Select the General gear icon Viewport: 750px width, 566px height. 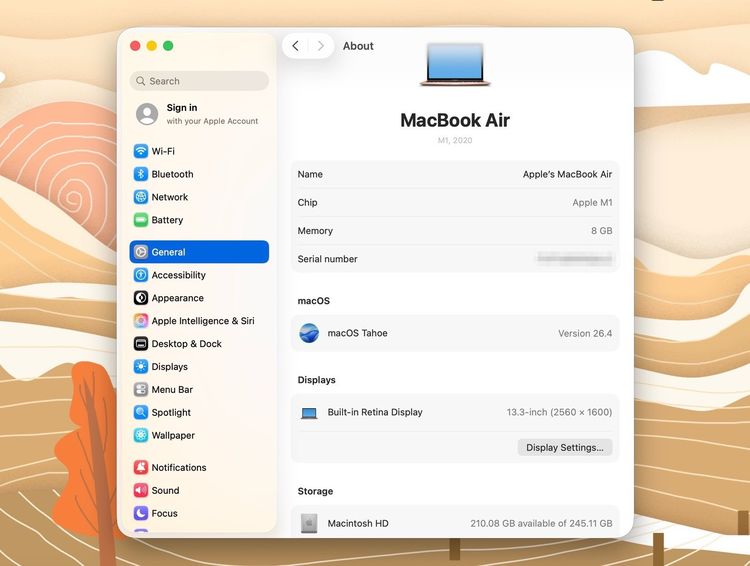tap(141, 252)
